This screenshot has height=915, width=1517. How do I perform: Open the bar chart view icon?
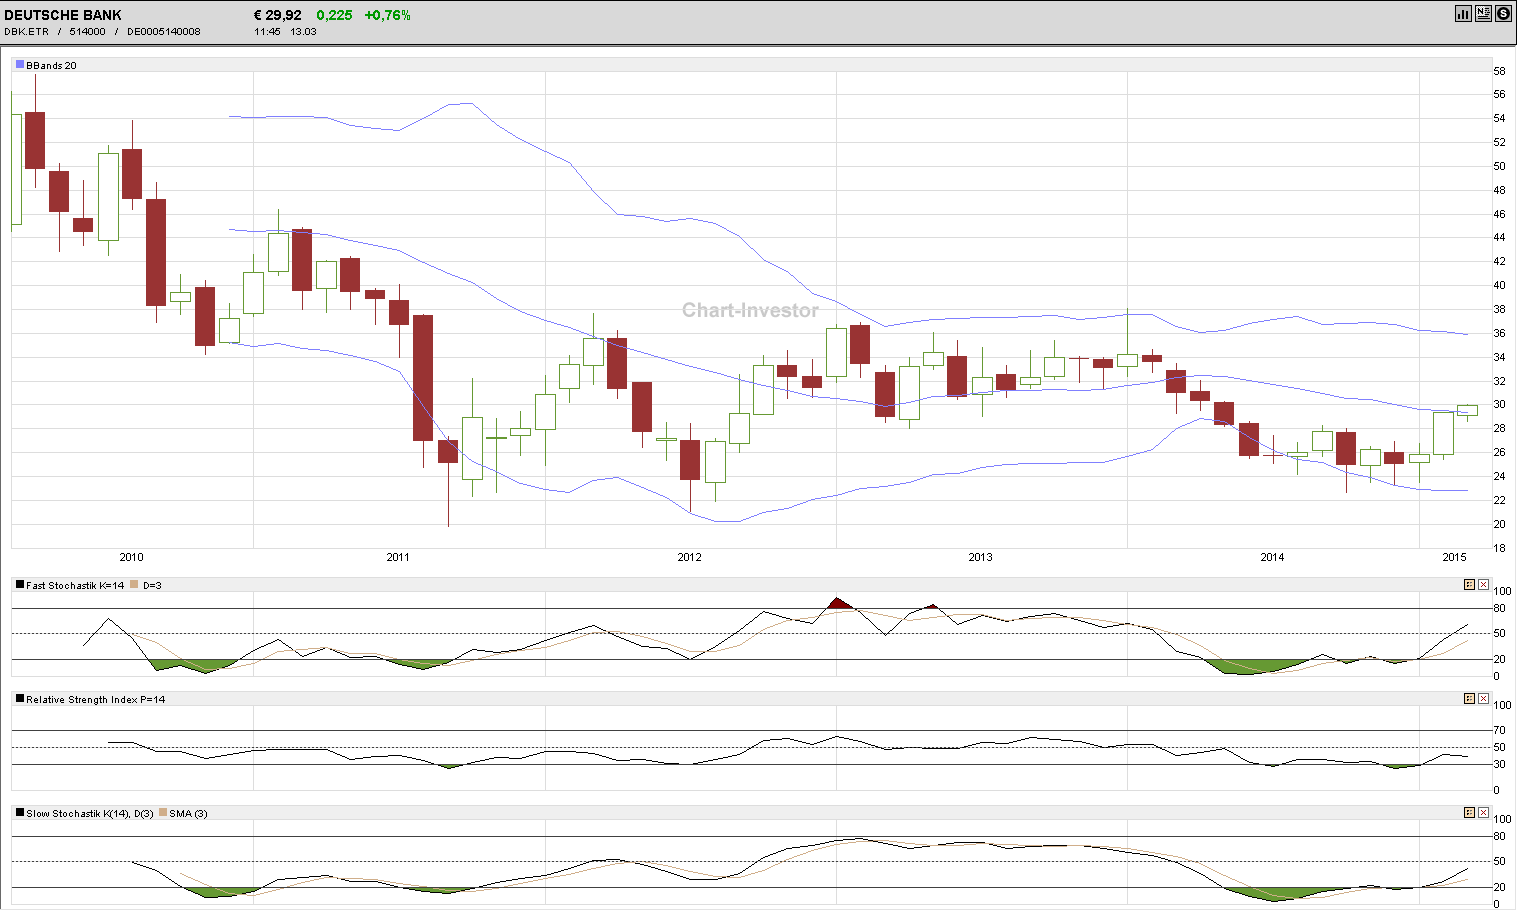[x=1463, y=14]
